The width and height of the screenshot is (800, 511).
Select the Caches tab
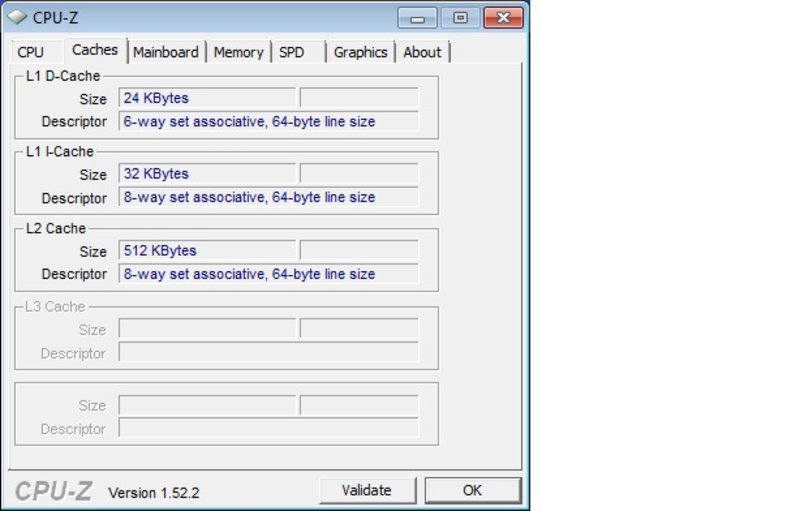click(x=95, y=50)
